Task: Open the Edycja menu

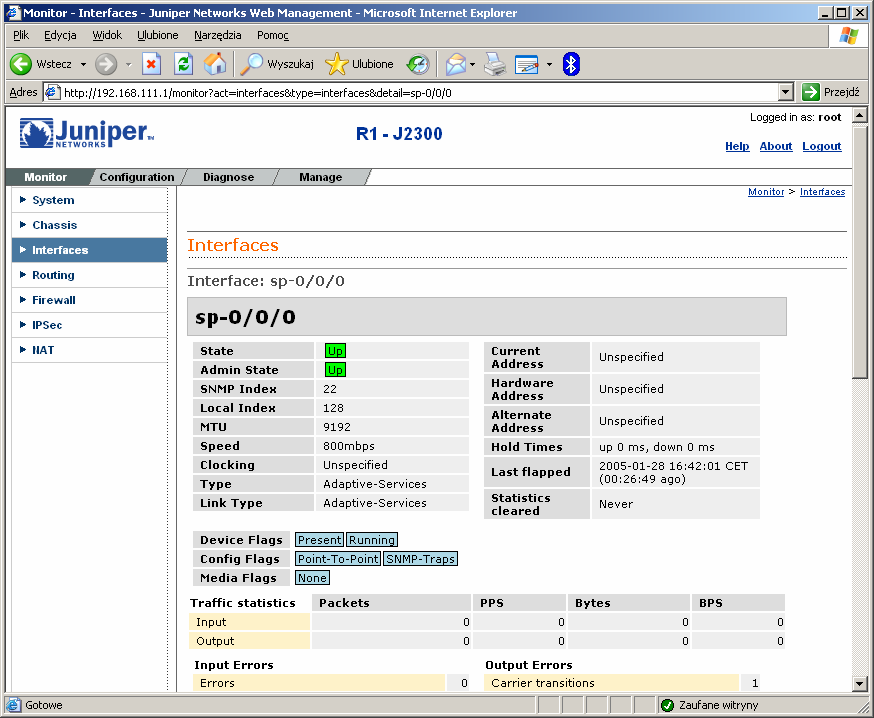Action: click(x=60, y=35)
